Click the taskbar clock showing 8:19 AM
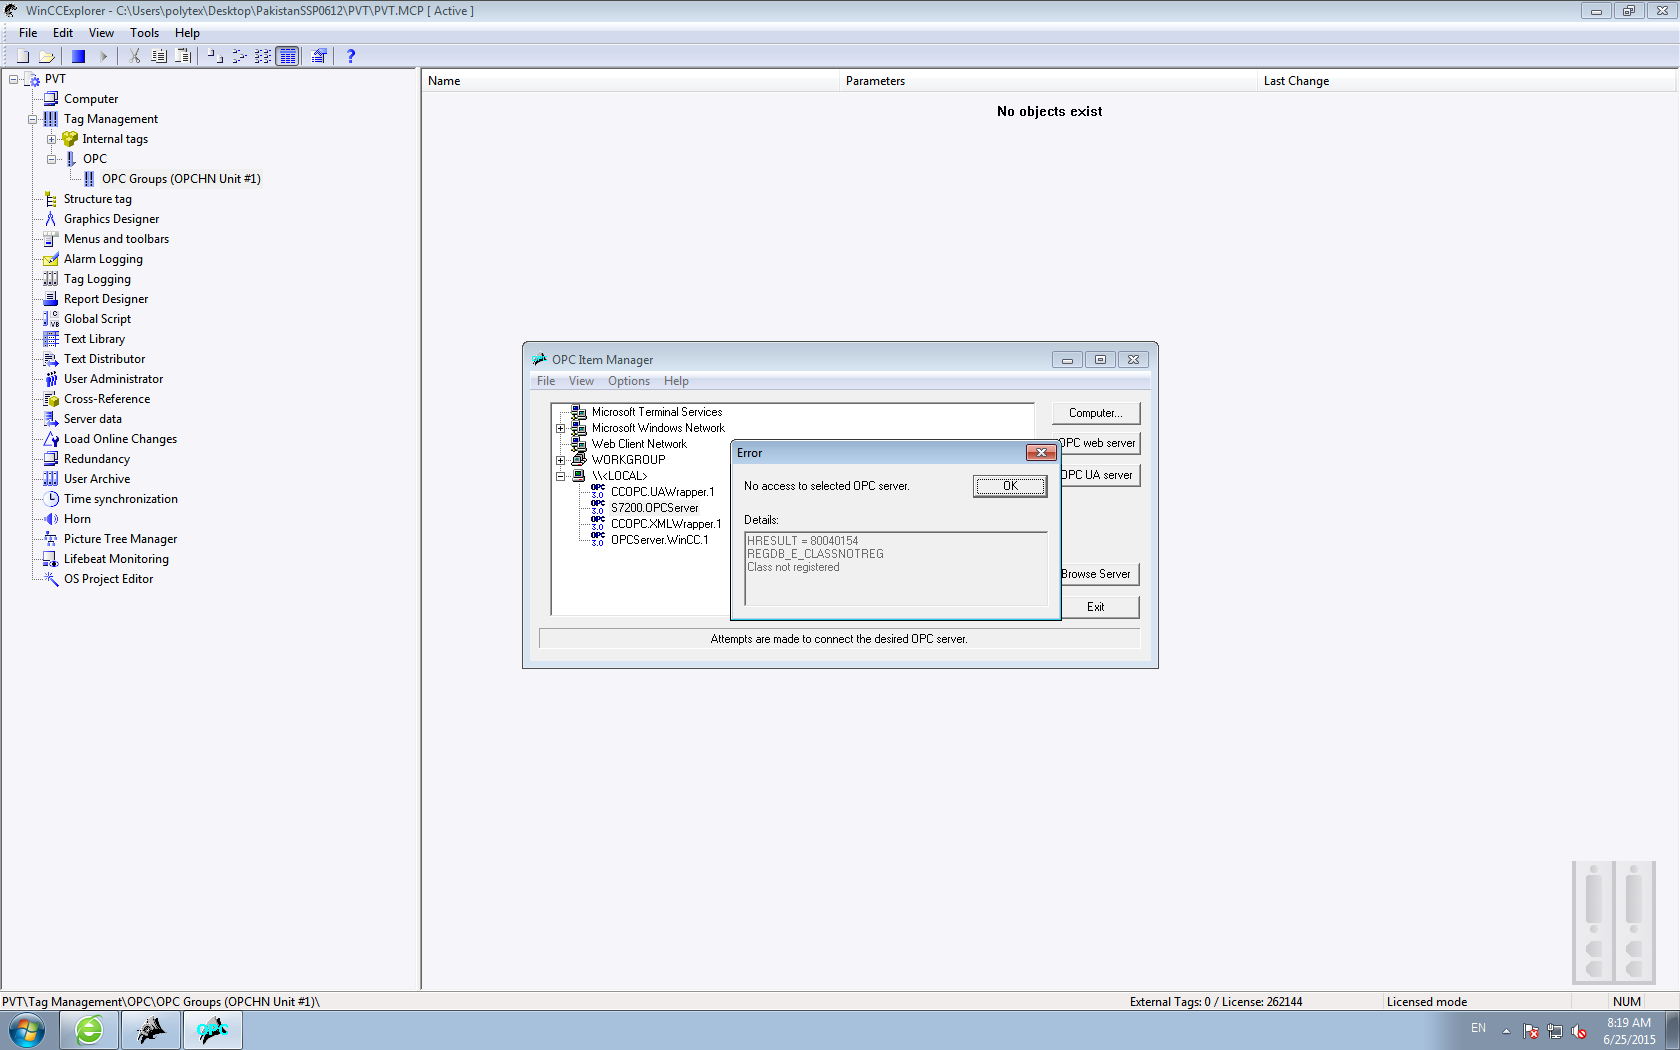The height and width of the screenshot is (1050, 1680). pos(1629,1031)
